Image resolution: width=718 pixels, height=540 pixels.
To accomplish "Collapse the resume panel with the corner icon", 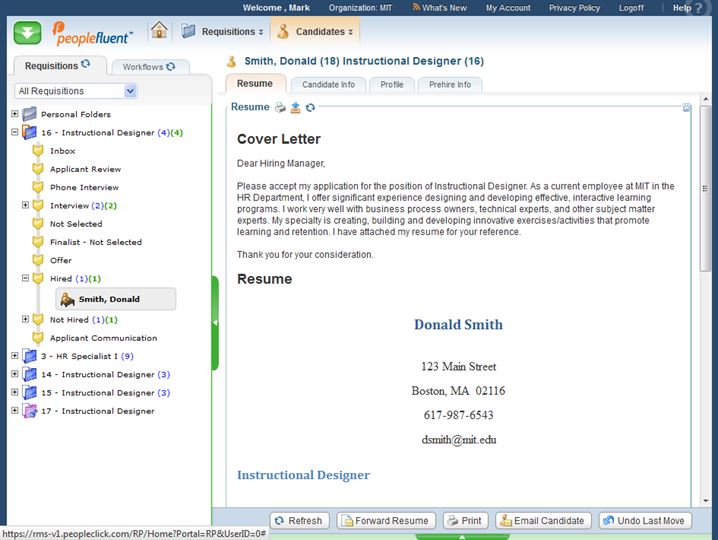I will point(687,107).
